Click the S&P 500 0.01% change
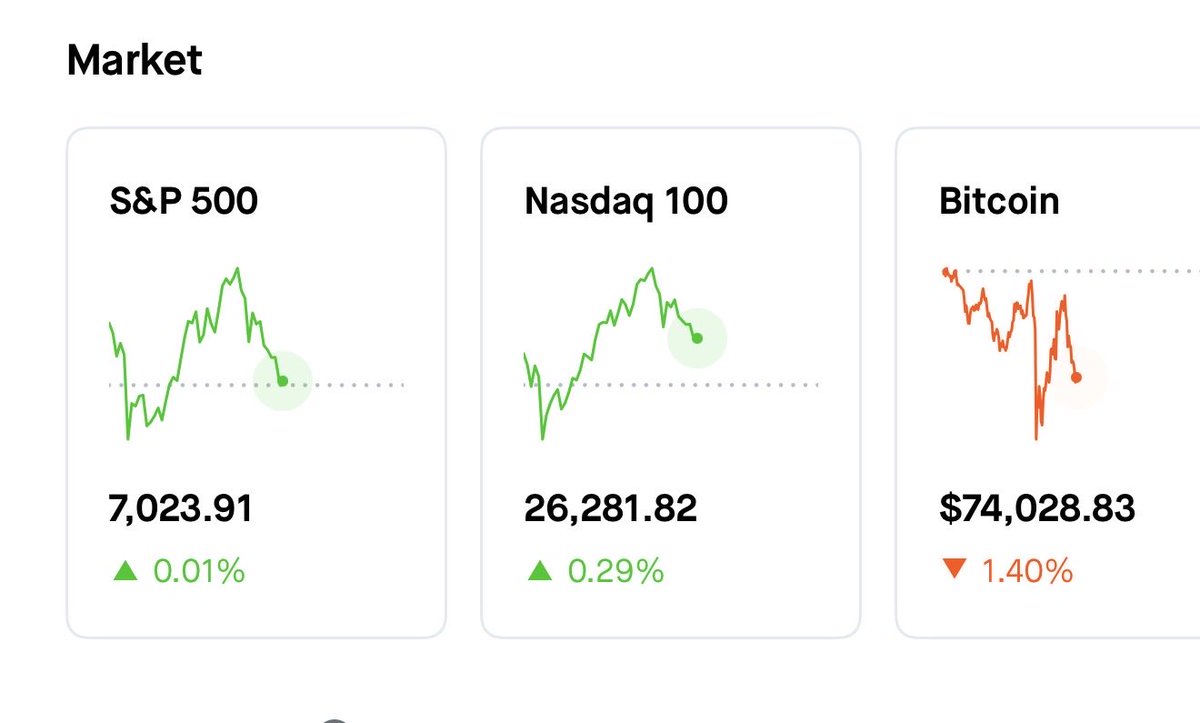 pos(199,572)
